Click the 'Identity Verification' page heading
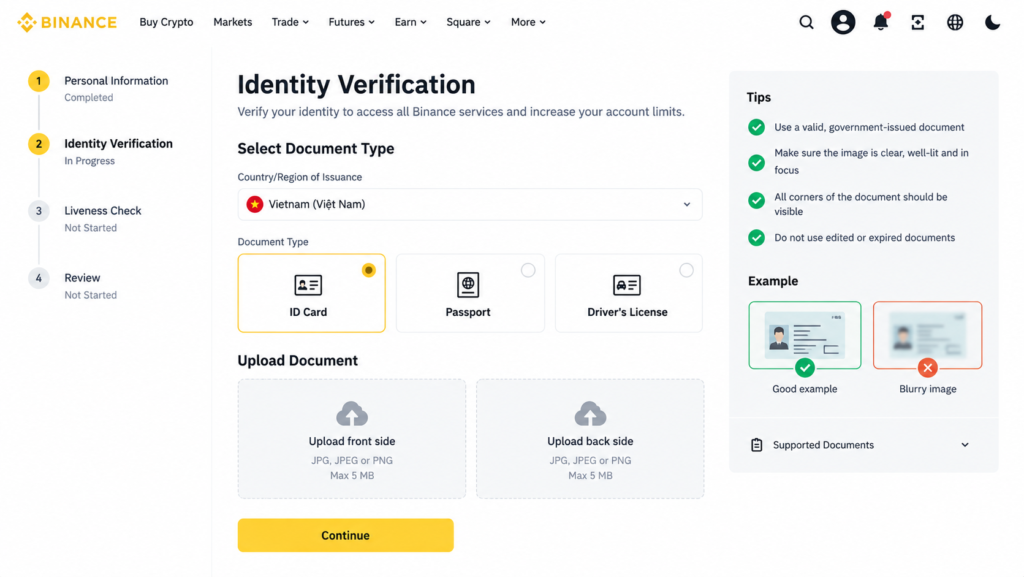 (356, 85)
